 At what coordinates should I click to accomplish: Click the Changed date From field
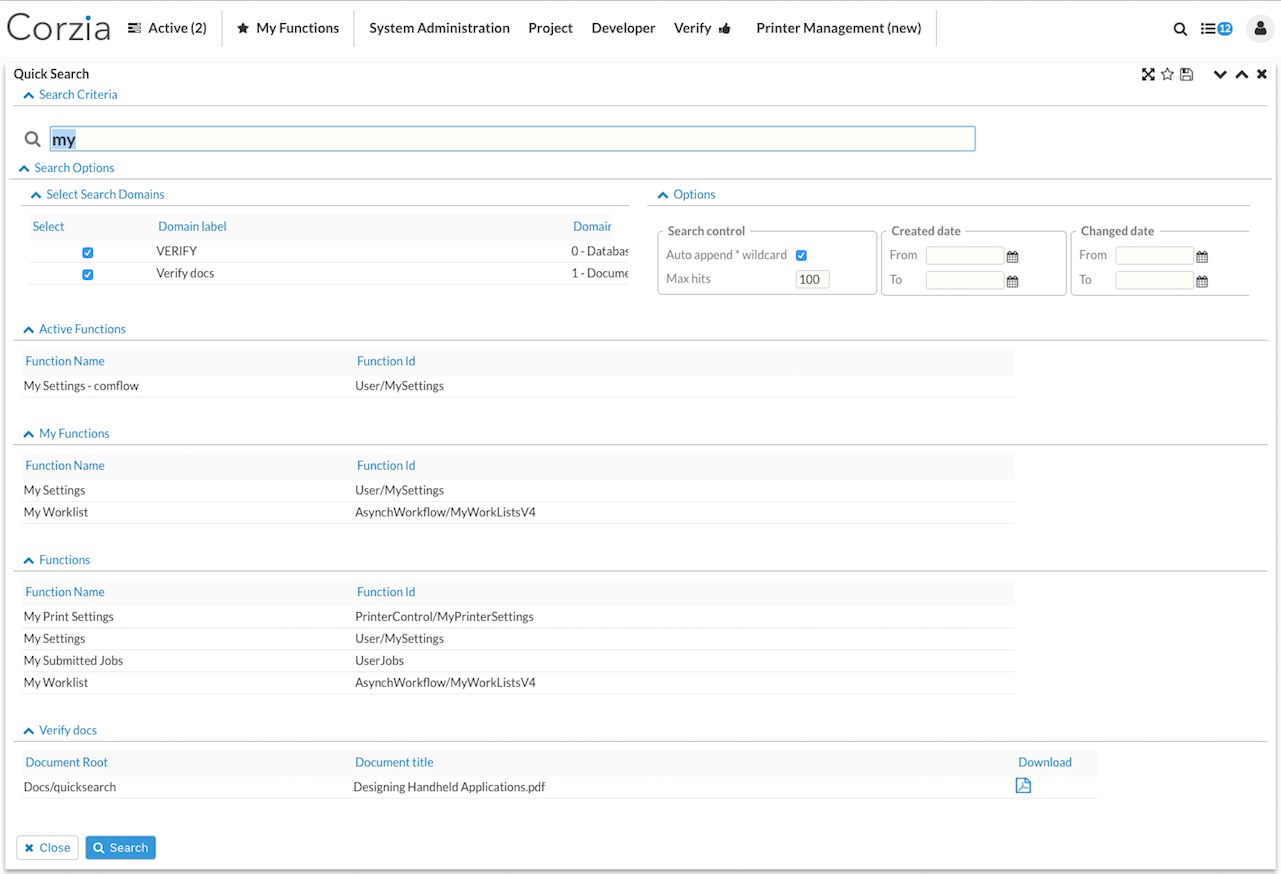point(1155,256)
